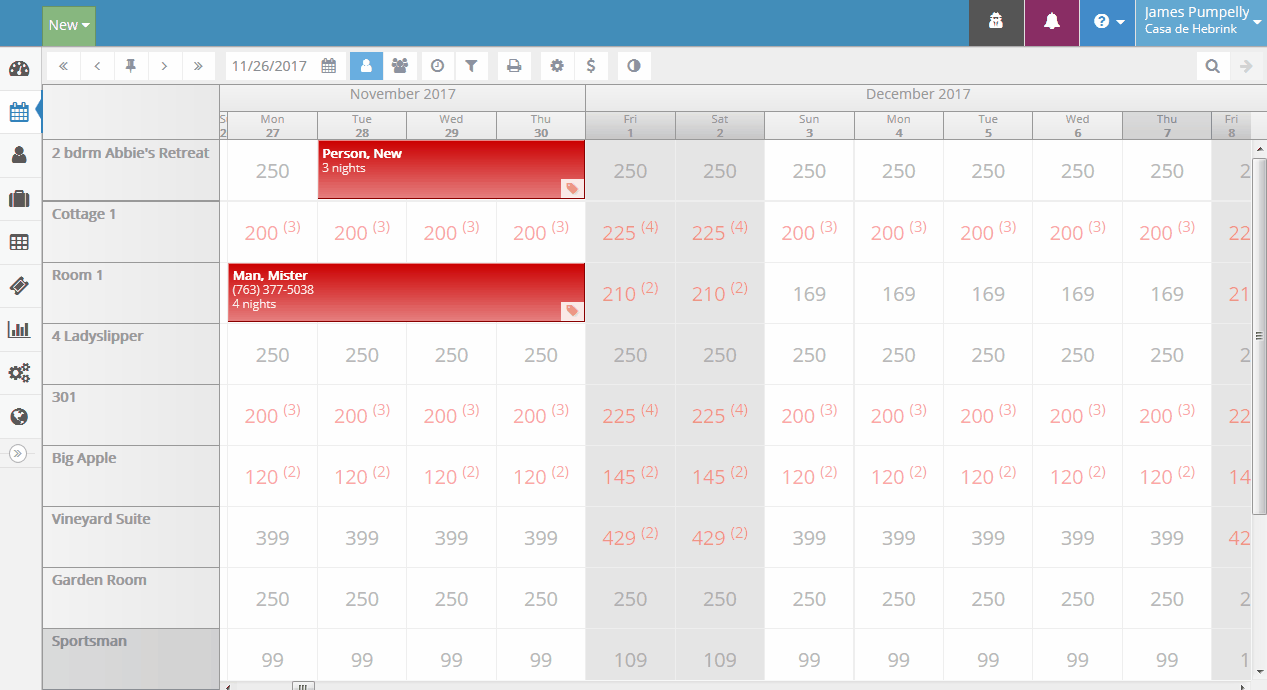The height and width of the screenshot is (690, 1267).
Task: Open the James Pumpelly account dropdown
Action: pos(1198,22)
